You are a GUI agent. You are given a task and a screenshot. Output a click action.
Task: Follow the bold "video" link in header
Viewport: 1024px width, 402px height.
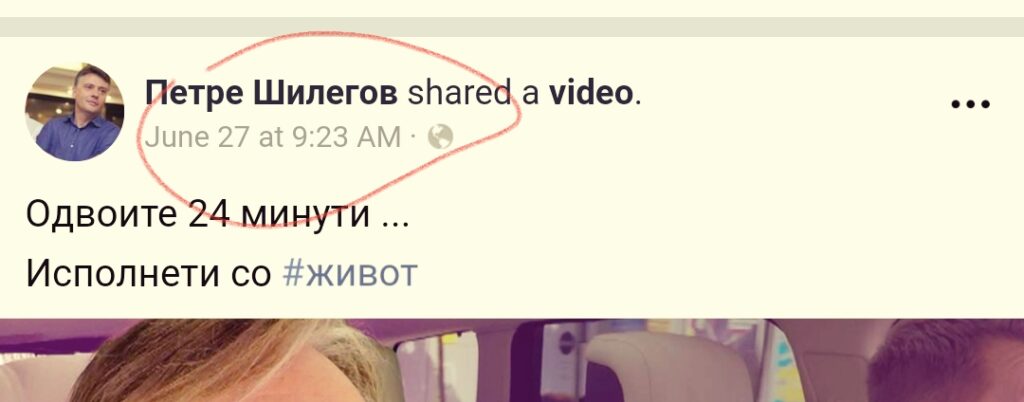(x=590, y=93)
